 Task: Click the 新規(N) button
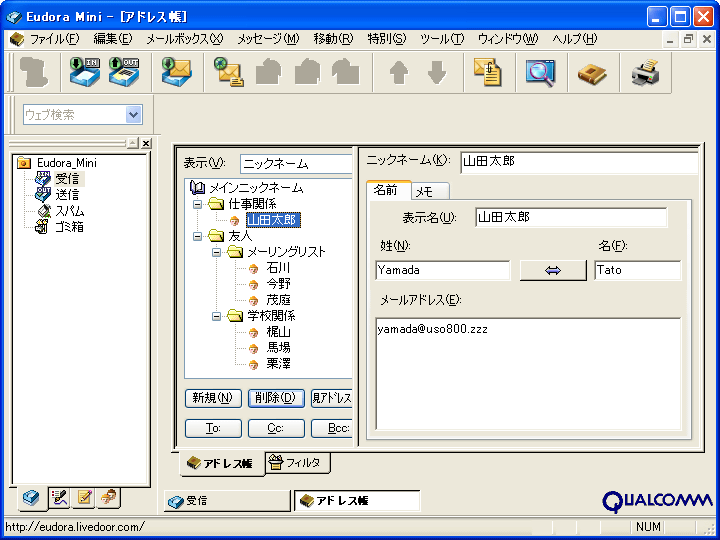click(x=213, y=398)
